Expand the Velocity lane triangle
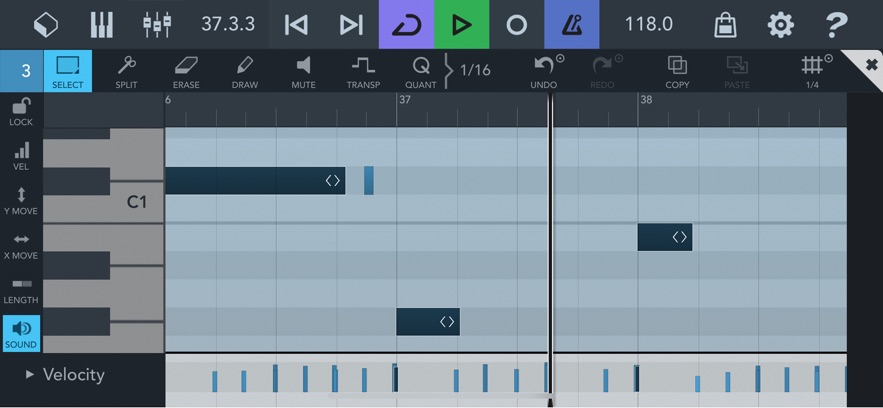This screenshot has height=408, width=883. pyautogui.click(x=30, y=374)
